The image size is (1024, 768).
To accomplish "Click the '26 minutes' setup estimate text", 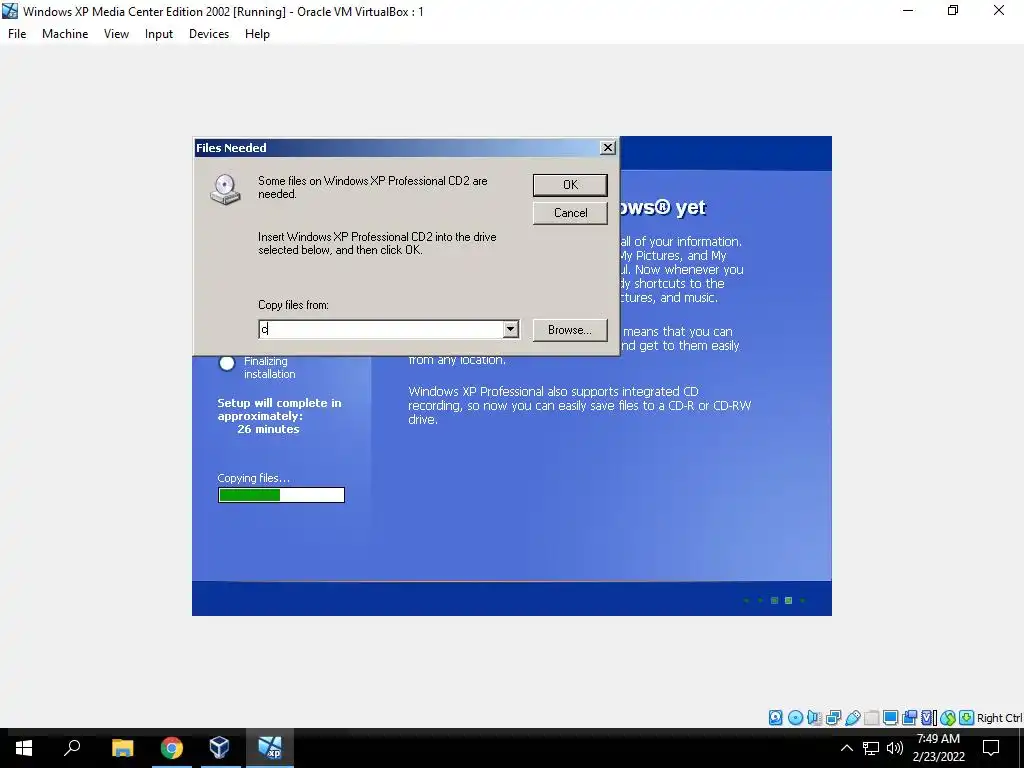I will click(268, 429).
